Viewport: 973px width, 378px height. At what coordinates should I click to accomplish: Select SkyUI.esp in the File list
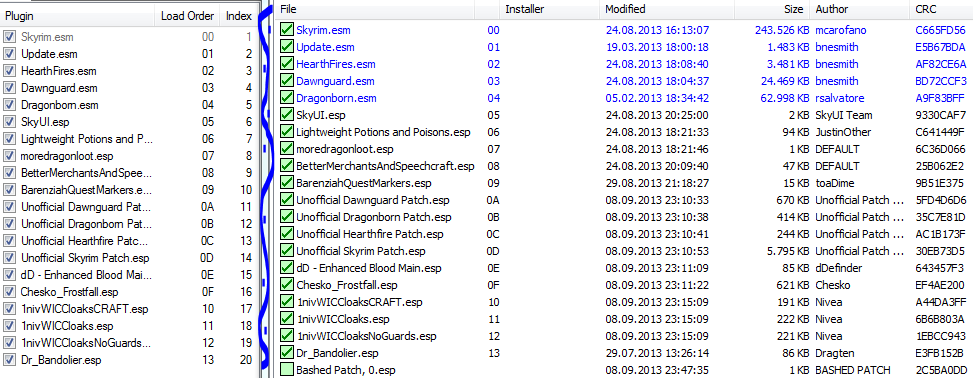click(x=321, y=115)
